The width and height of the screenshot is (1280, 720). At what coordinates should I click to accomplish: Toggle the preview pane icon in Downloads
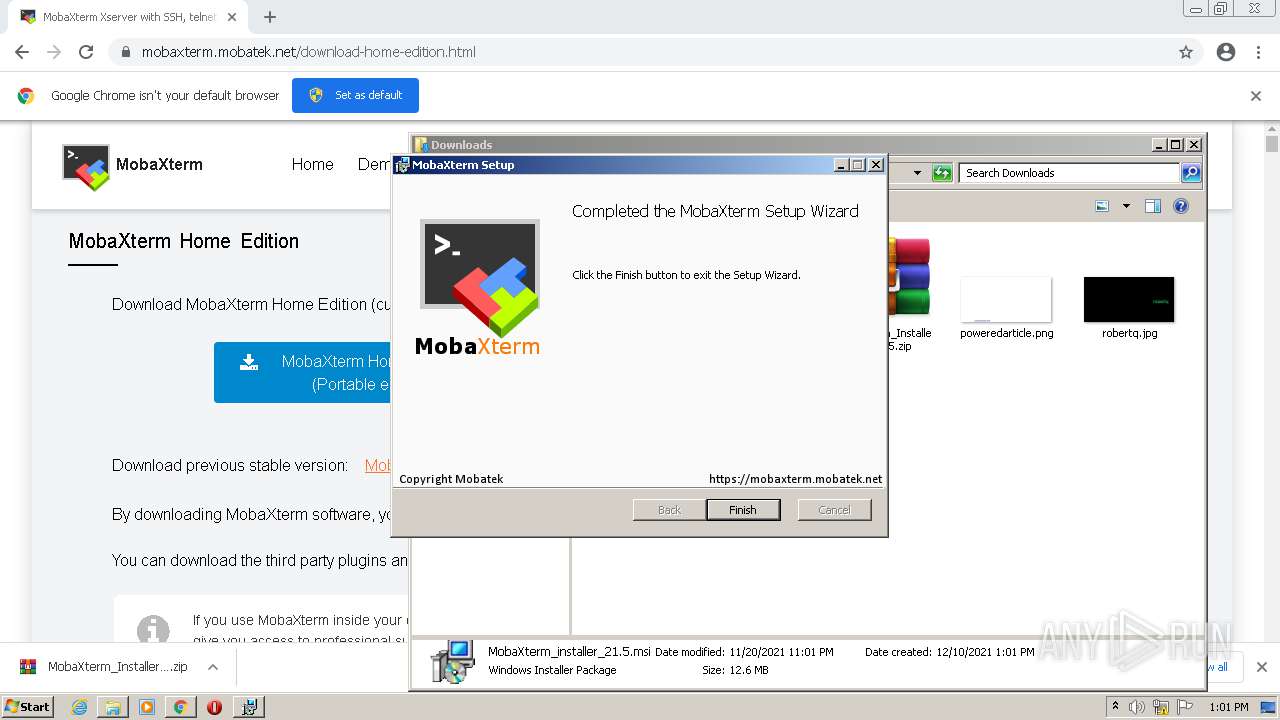(1152, 206)
